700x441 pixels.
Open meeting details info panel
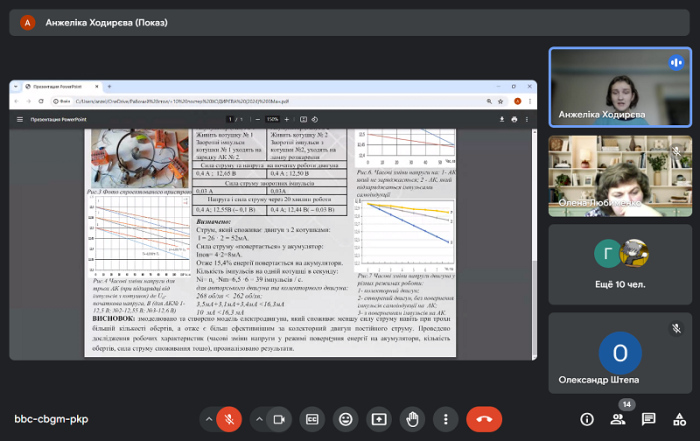coord(587,419)
